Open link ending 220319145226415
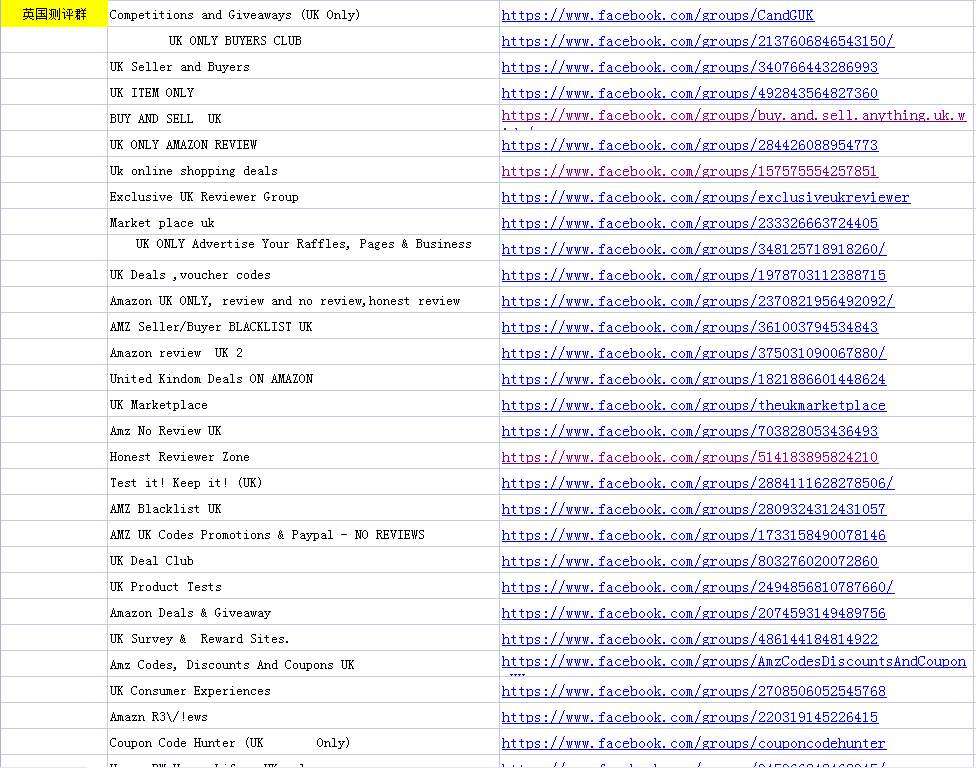This screenshot has height=768, width=976. coord(690,717)
